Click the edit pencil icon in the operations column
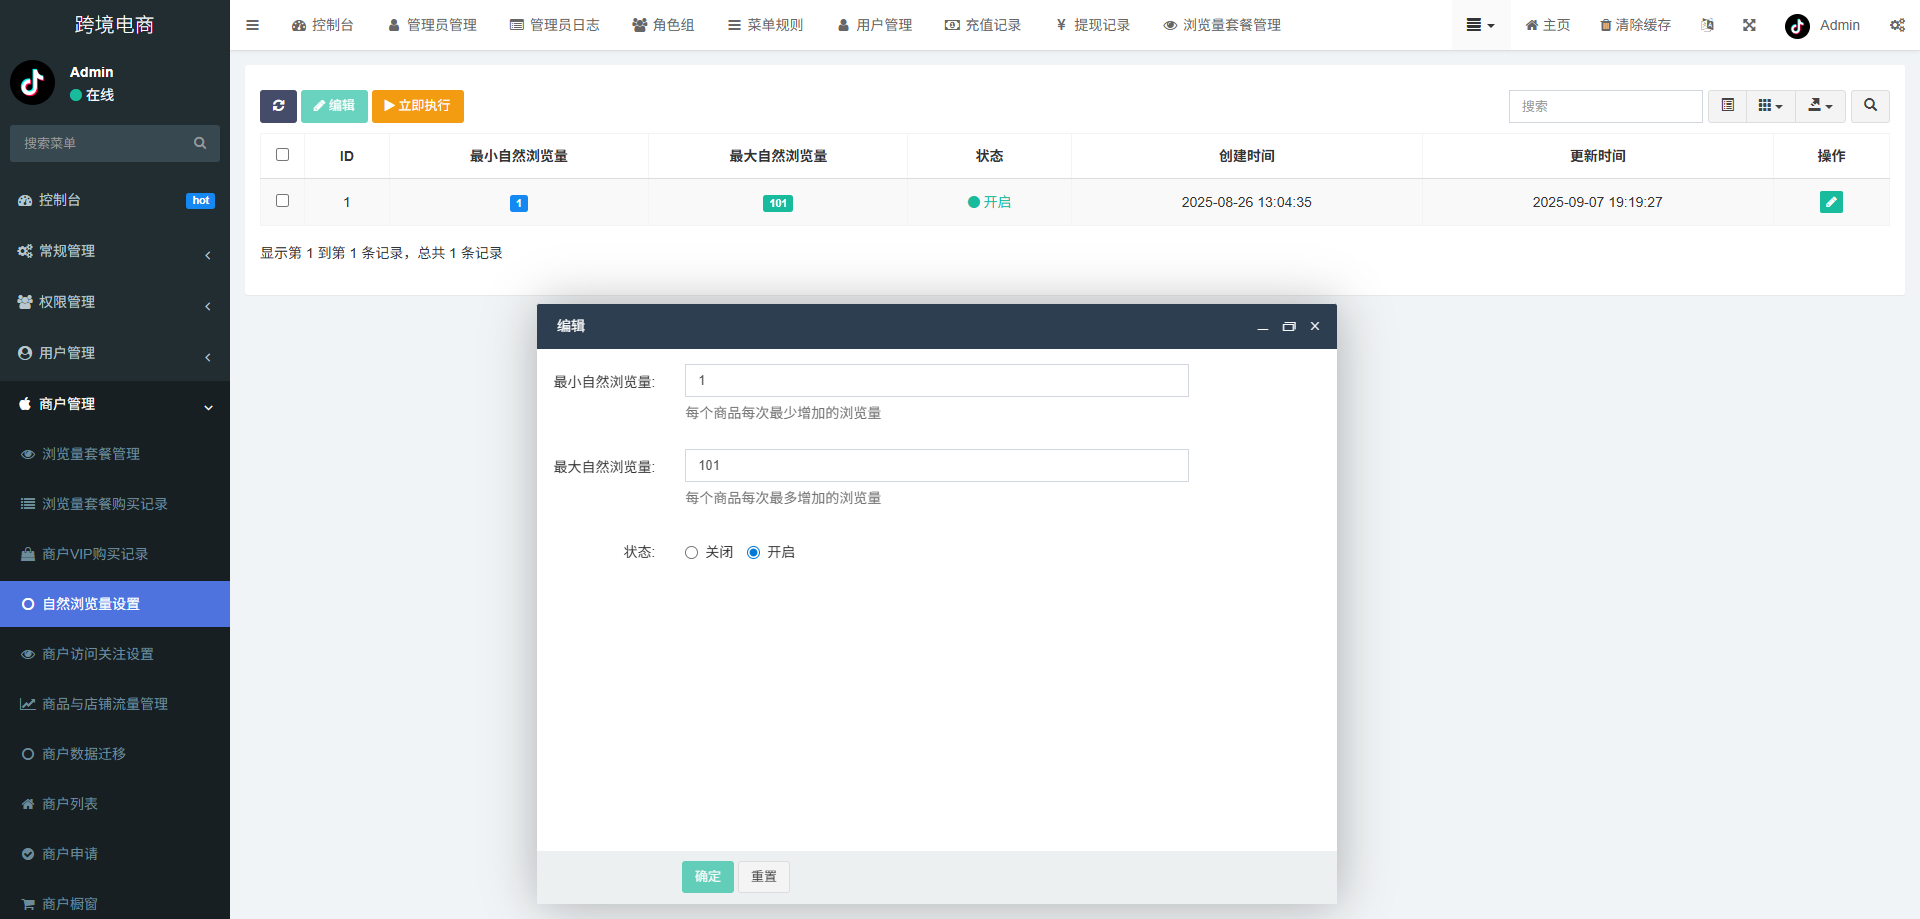 (x=1831, y=202)
